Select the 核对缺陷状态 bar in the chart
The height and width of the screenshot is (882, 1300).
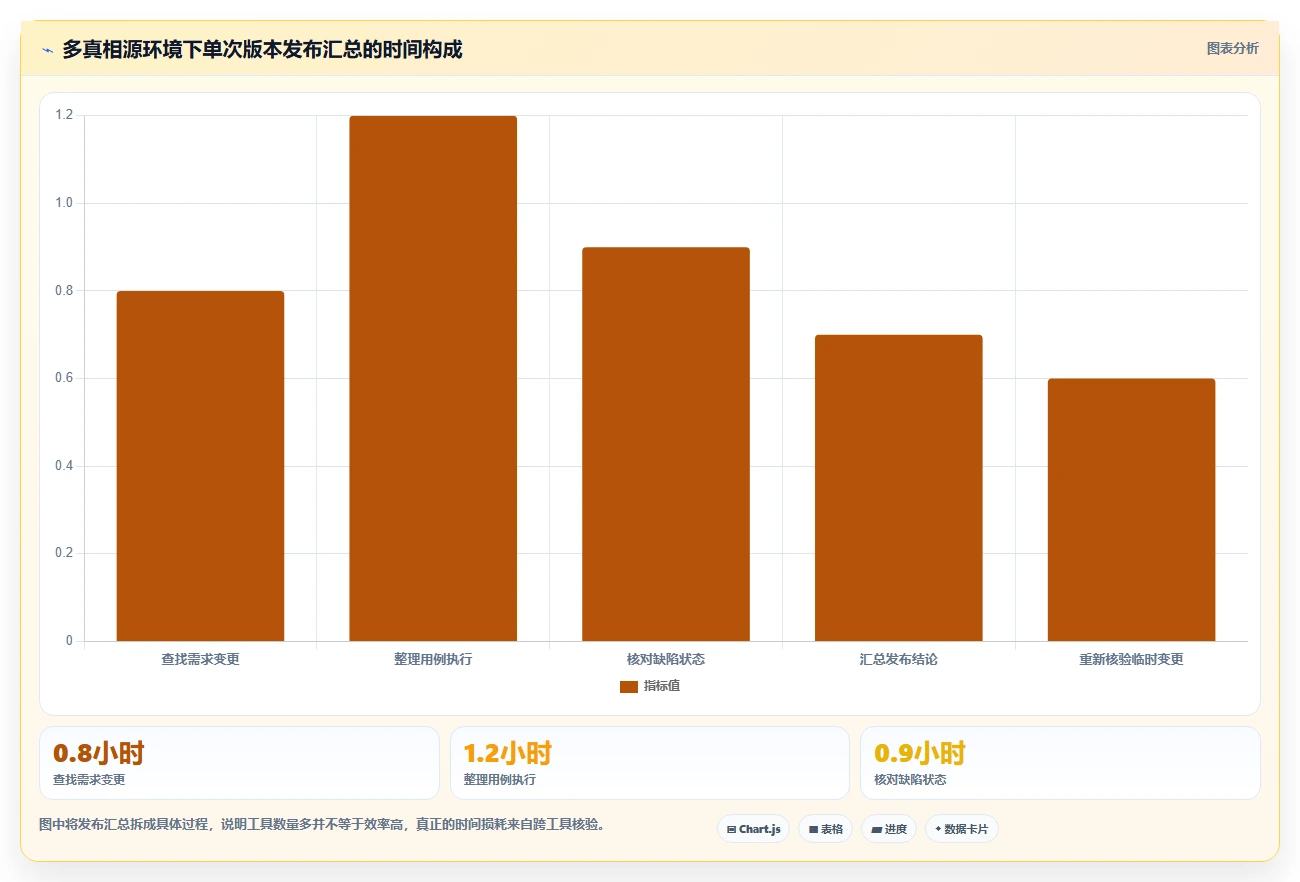tap(666, 444)
